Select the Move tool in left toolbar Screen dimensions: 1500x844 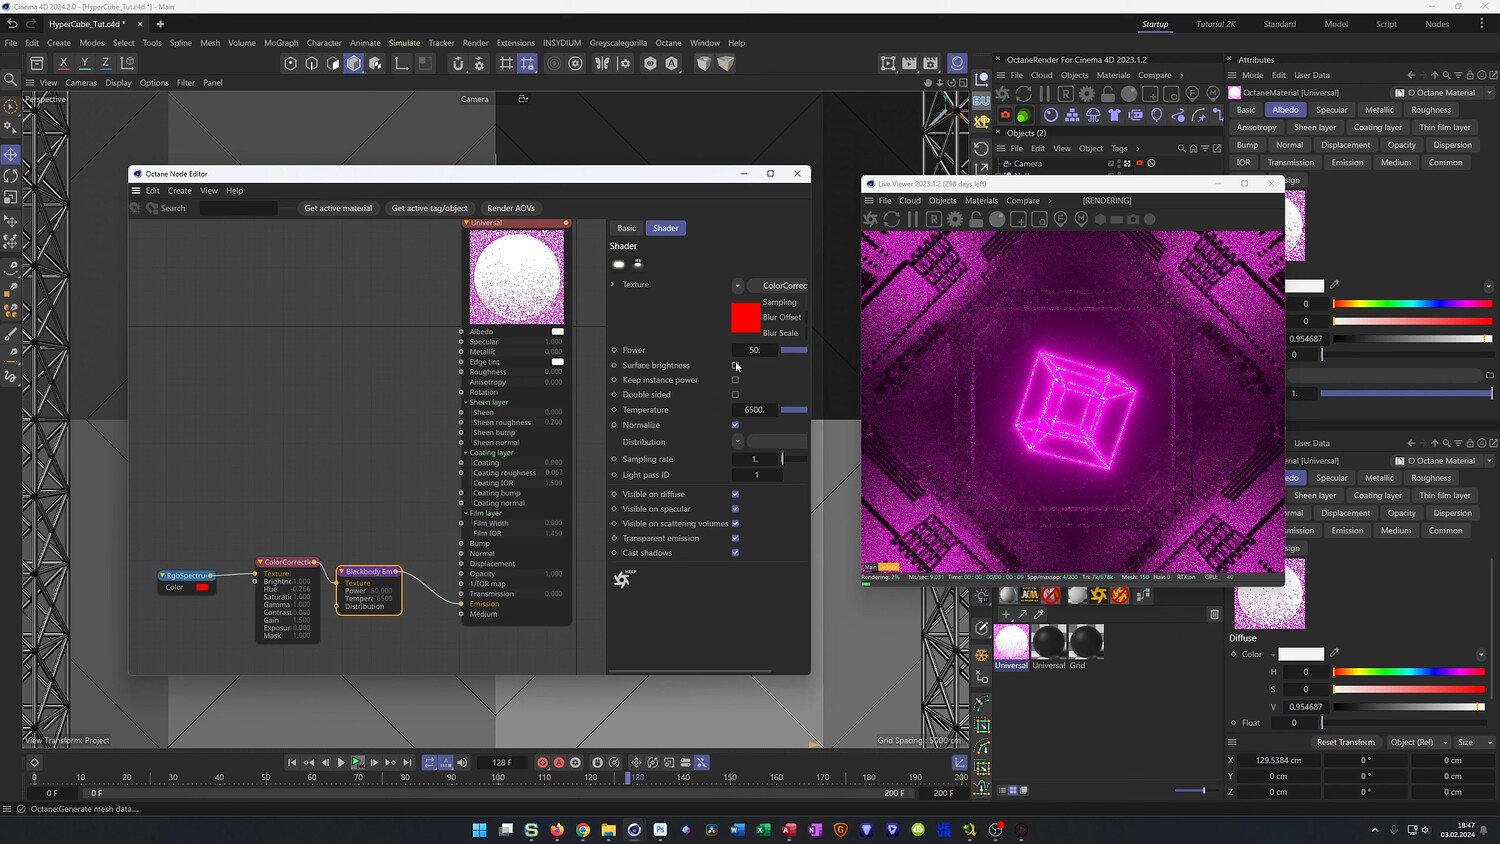coord(11,154)
